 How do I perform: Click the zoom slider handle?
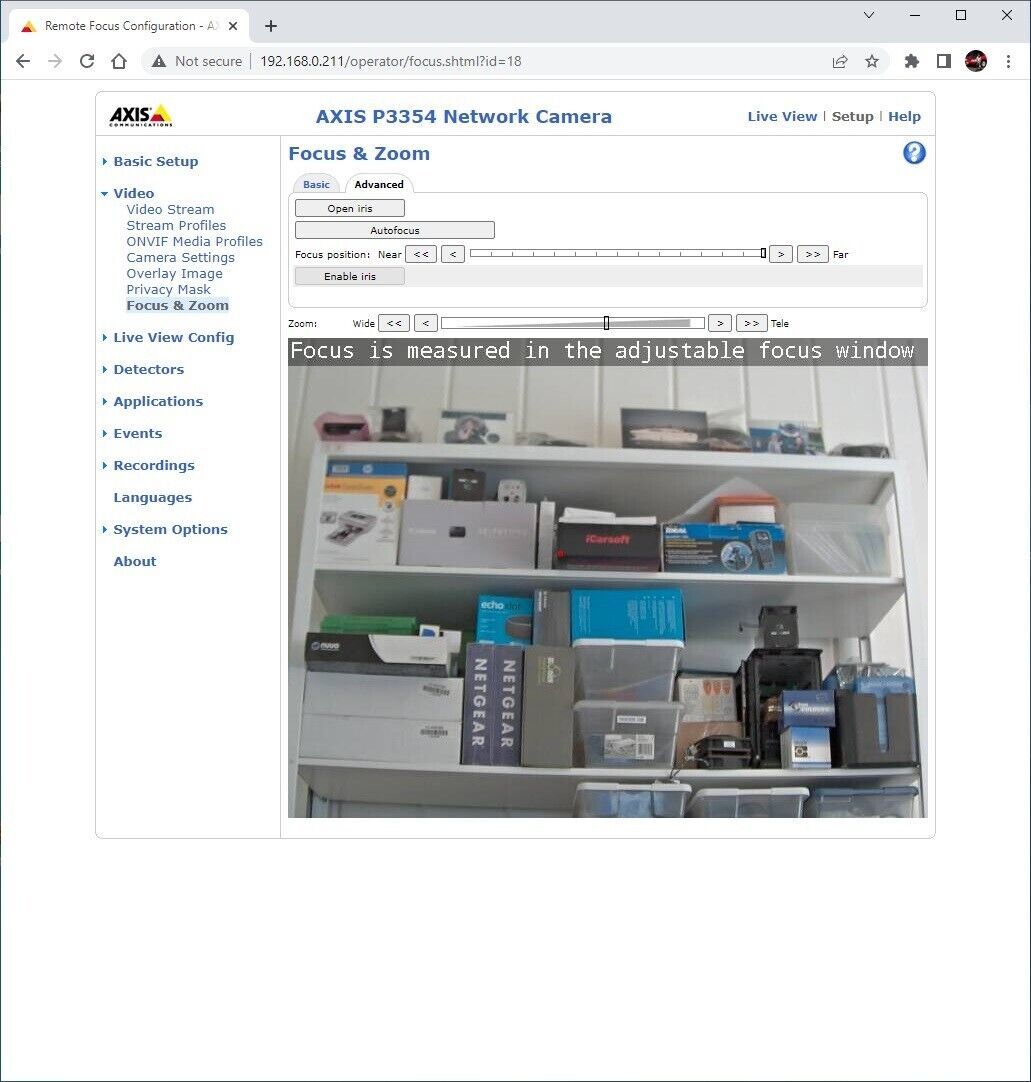click(606, 323)
